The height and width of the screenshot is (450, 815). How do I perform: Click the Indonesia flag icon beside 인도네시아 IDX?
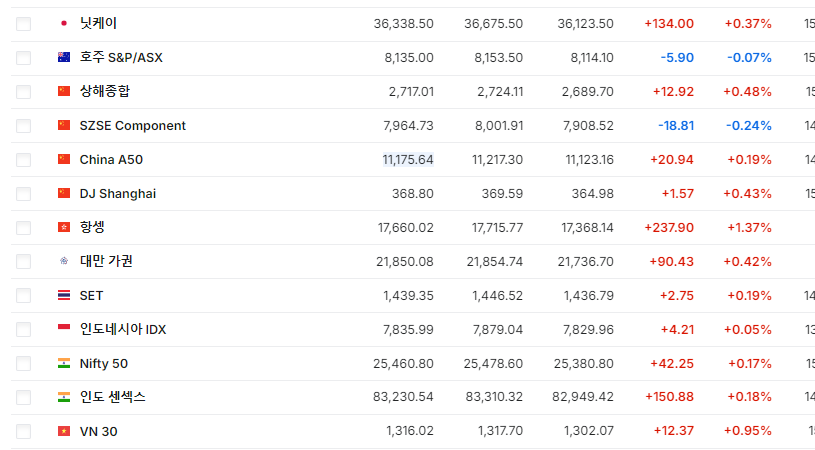pos(64,329)
